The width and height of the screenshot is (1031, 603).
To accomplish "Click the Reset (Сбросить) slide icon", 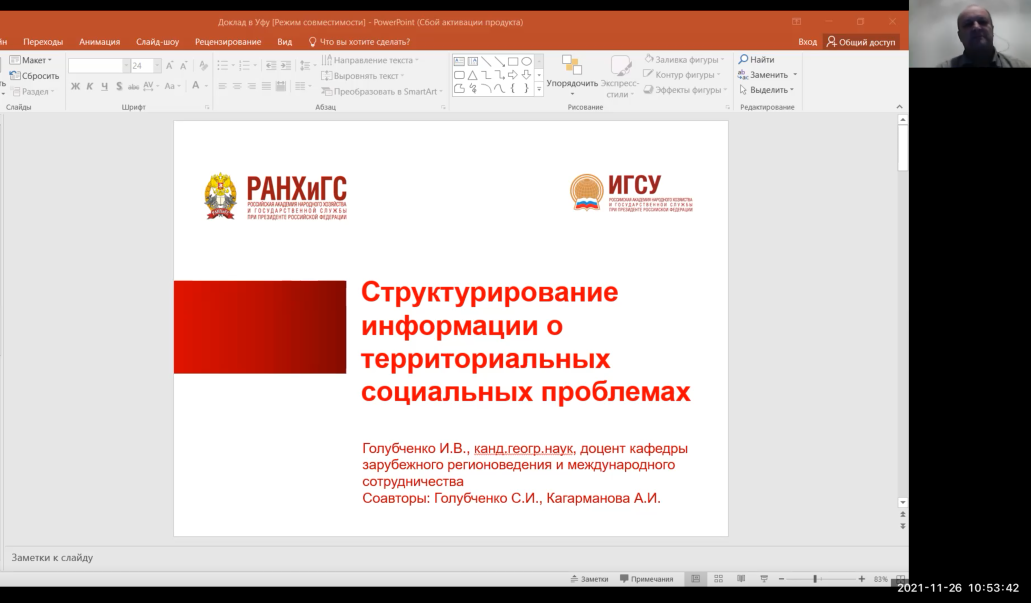I will 15,76.
